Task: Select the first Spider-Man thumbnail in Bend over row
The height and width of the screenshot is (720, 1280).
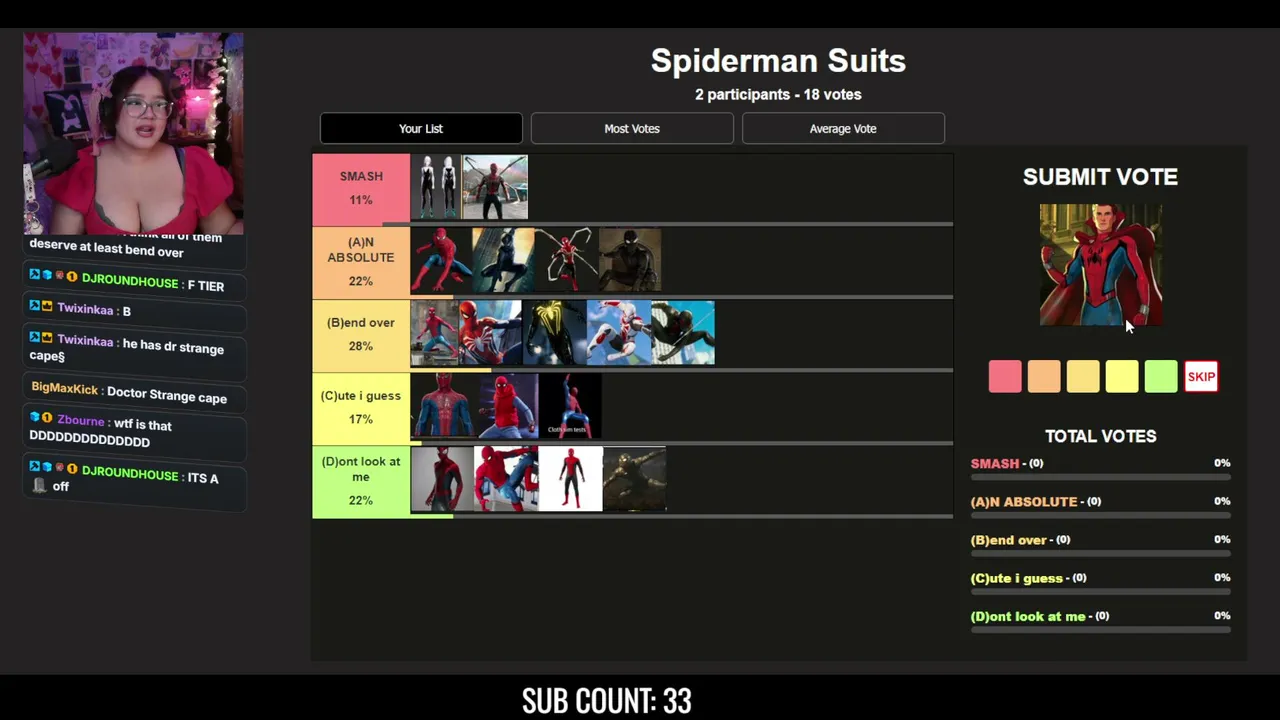Action: [435, 333]
